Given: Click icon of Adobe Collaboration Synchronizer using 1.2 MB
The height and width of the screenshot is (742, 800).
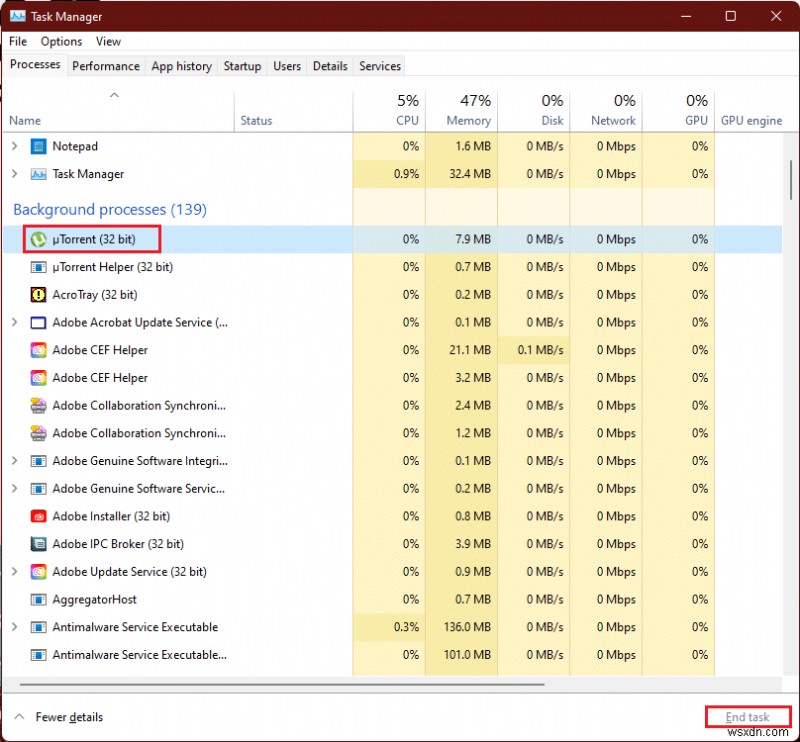Looking at the screenshot, I should point(38,433).
